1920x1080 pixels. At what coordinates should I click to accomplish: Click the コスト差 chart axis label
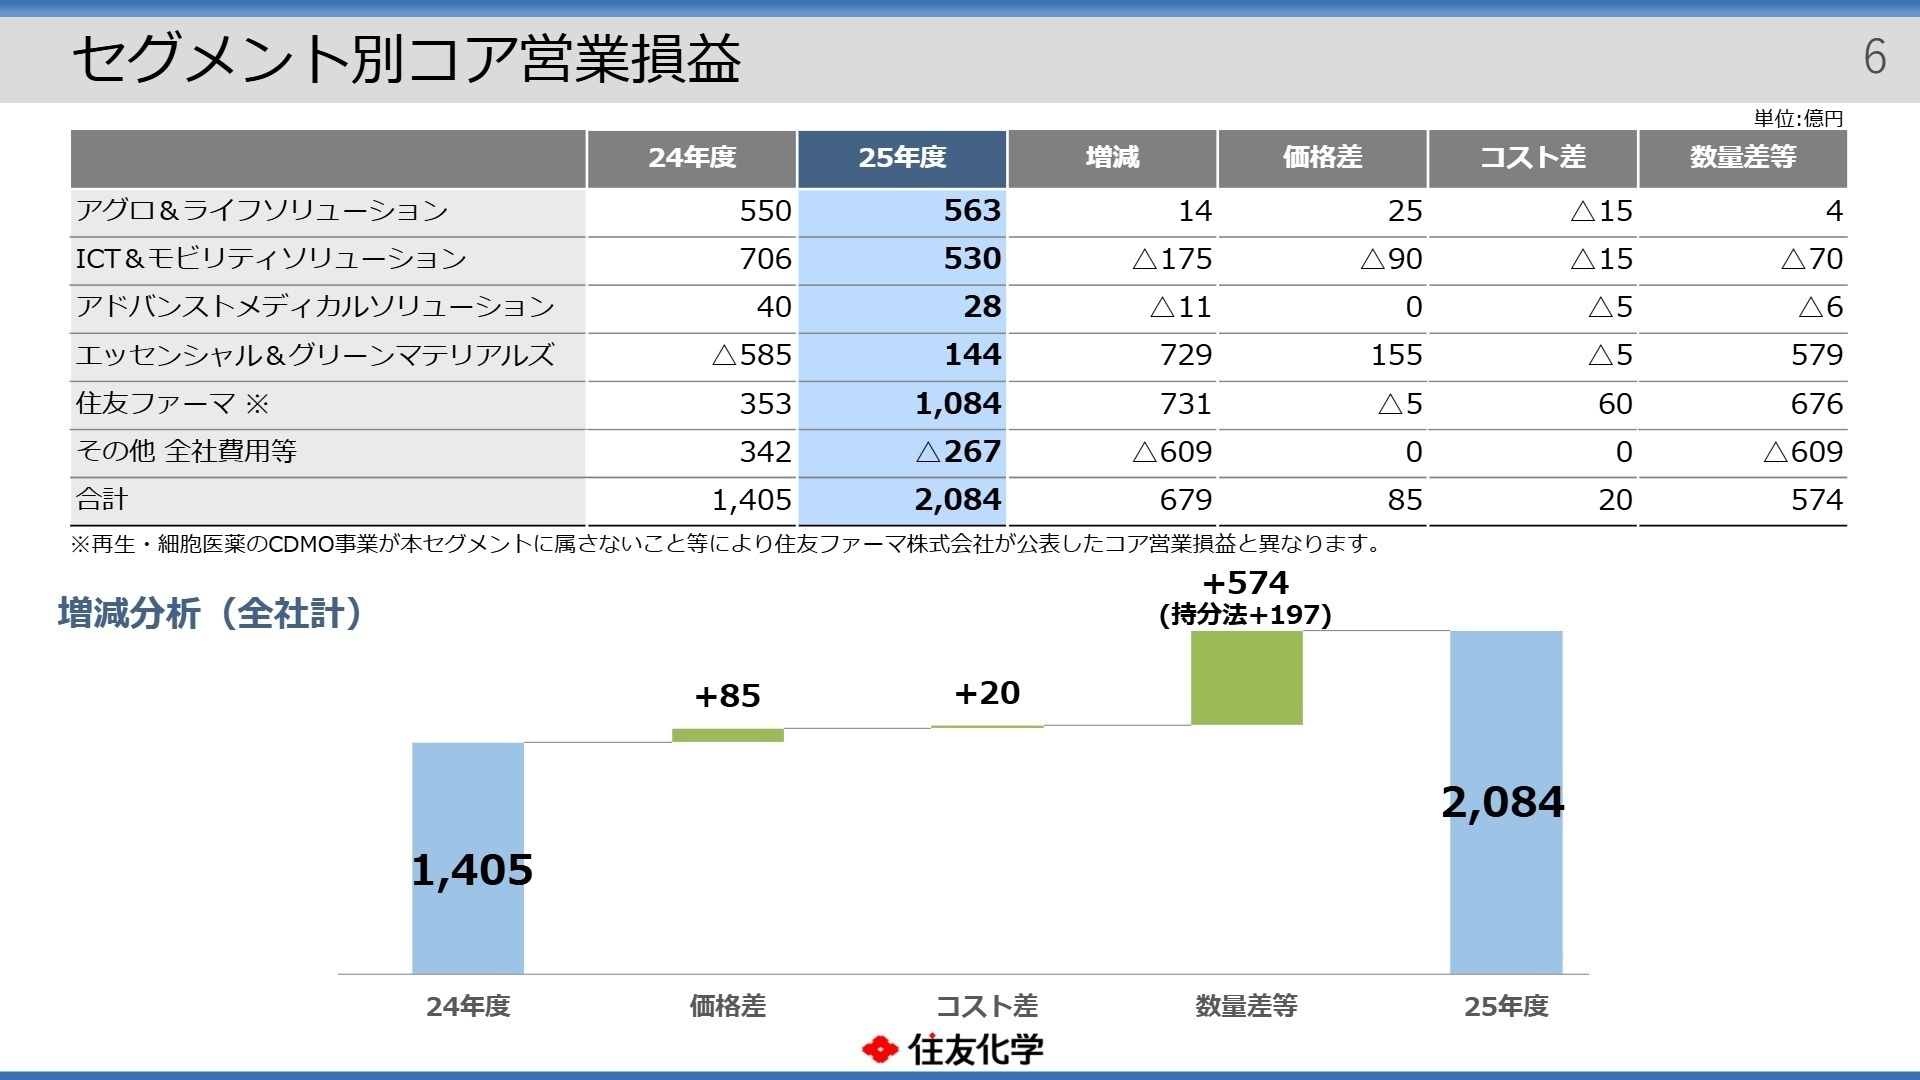[x=987, y=1006]
